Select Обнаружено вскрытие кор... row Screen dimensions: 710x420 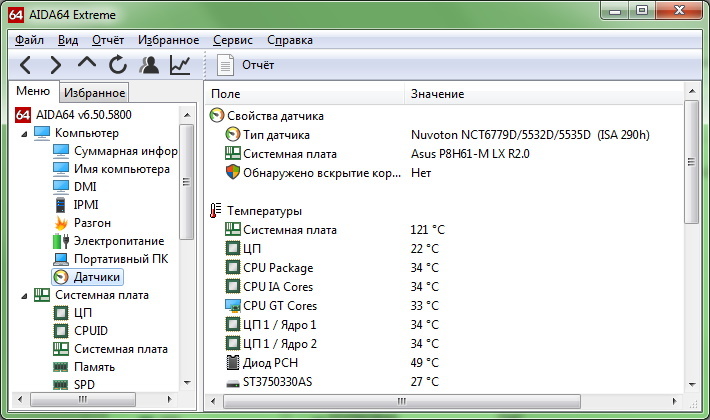[446, 173]
